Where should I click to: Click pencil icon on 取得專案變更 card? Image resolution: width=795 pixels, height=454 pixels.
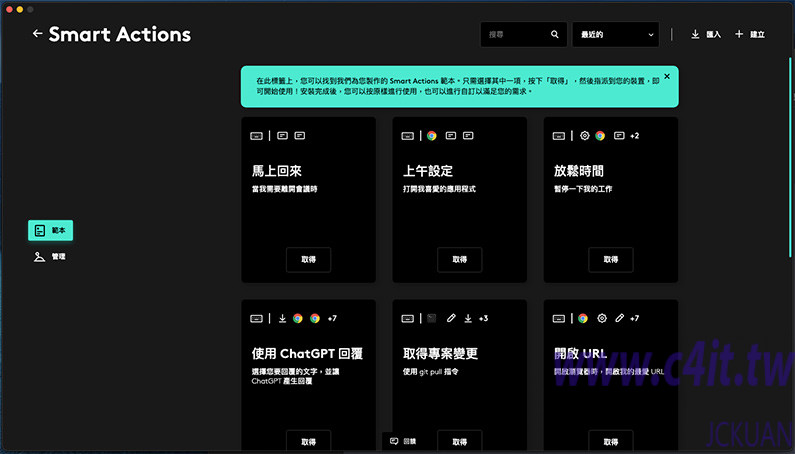click(x=451, y=318)
